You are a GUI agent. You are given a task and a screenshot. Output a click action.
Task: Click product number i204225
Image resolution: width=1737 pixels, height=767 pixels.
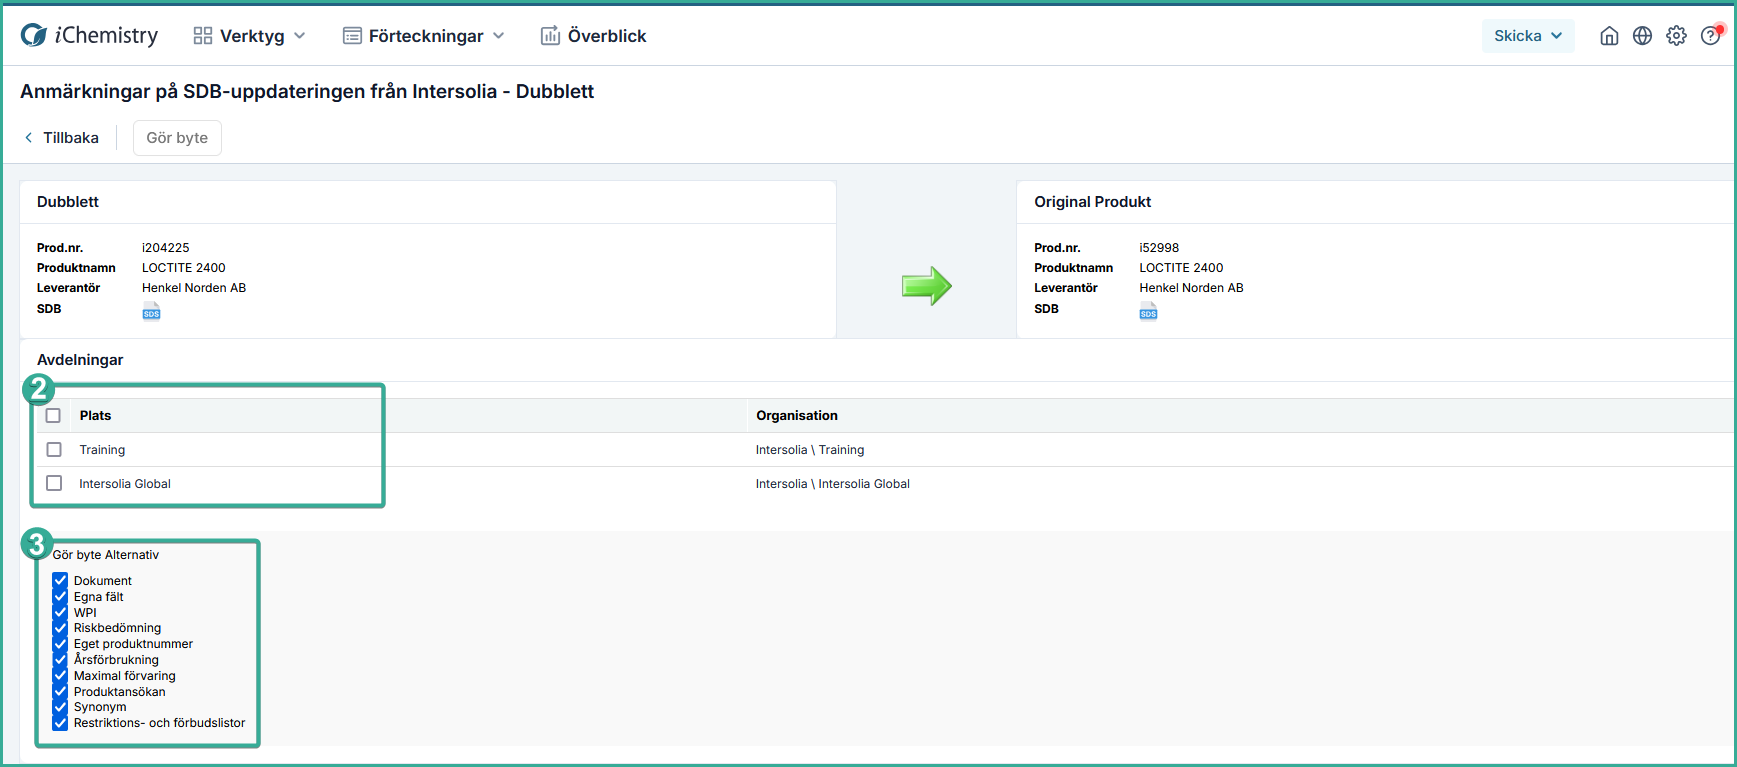coord(166,248)
